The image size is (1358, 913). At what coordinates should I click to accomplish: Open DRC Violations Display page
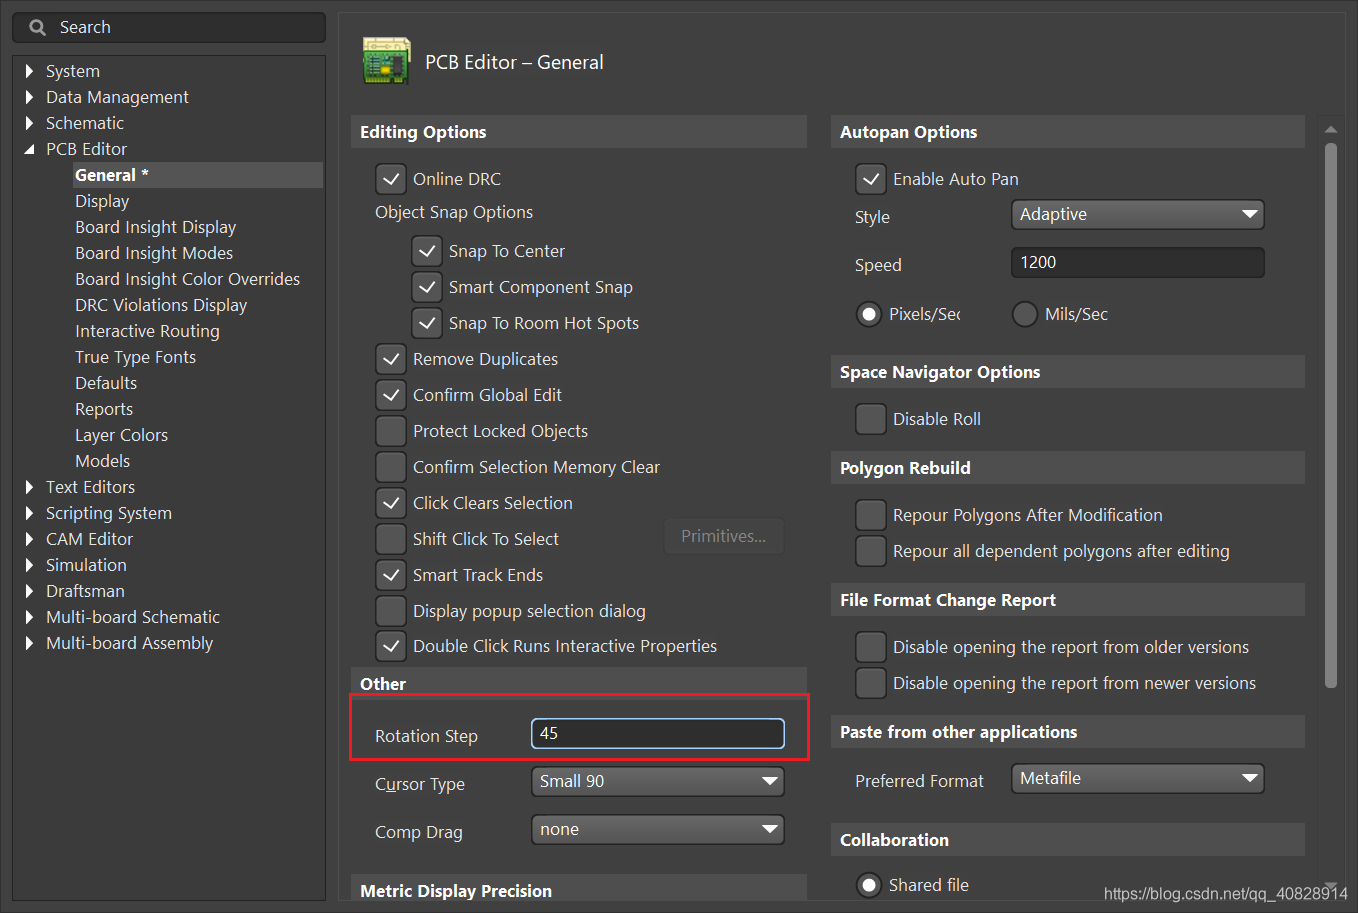[x=161, y=305]
